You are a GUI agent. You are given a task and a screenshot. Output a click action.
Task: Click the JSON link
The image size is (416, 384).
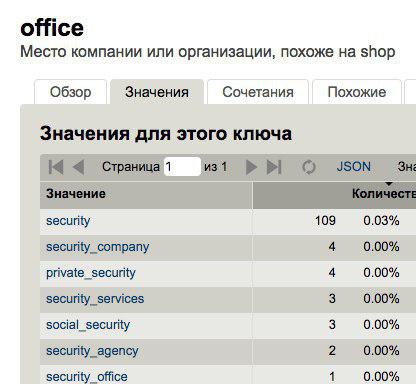pyautogui.click(x=354, y=167)
